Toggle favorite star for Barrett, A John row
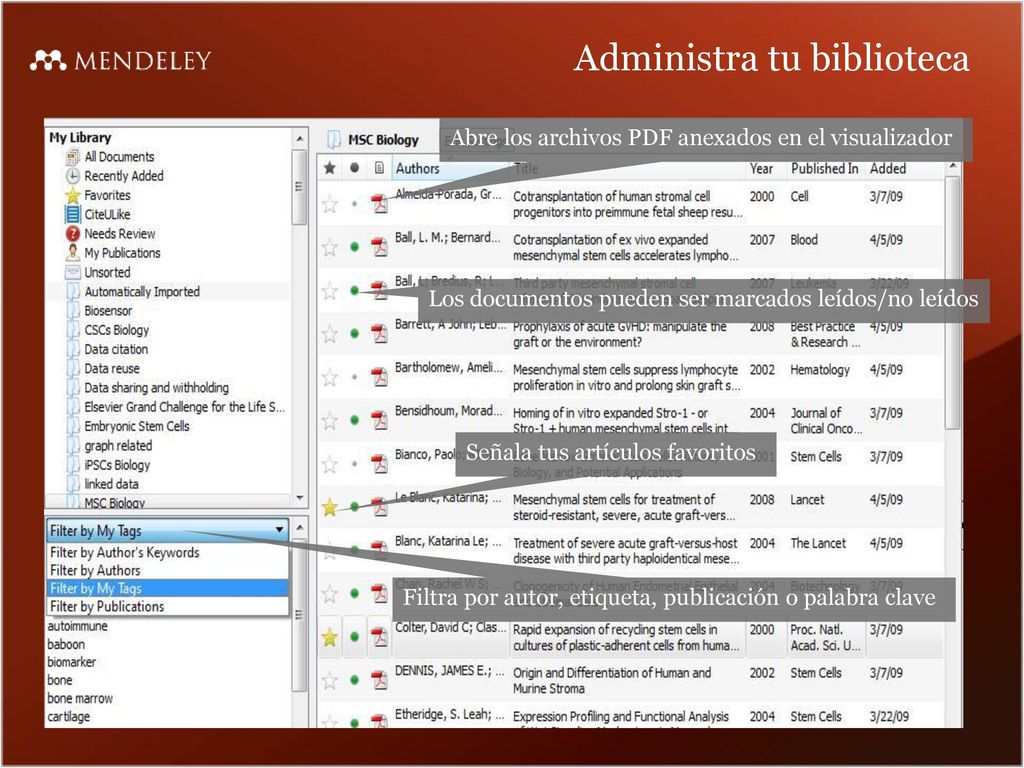Screen dimensions: 1024x768 [x=330, y=334]
